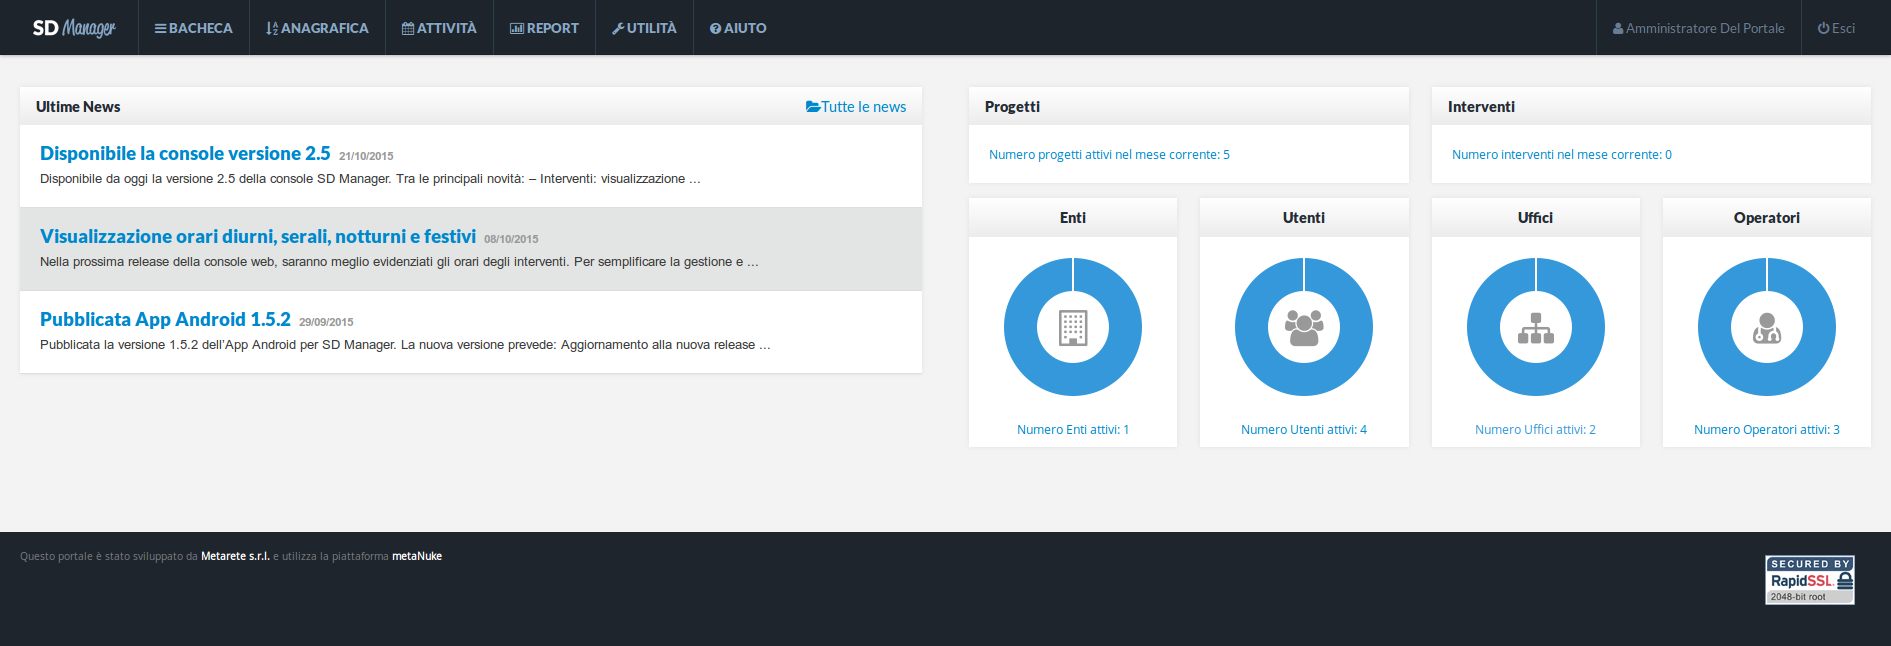Click the operator icon in Operatori chart
The height and width of the screenshot is (646, 1891).
(x=1766, y=327)
